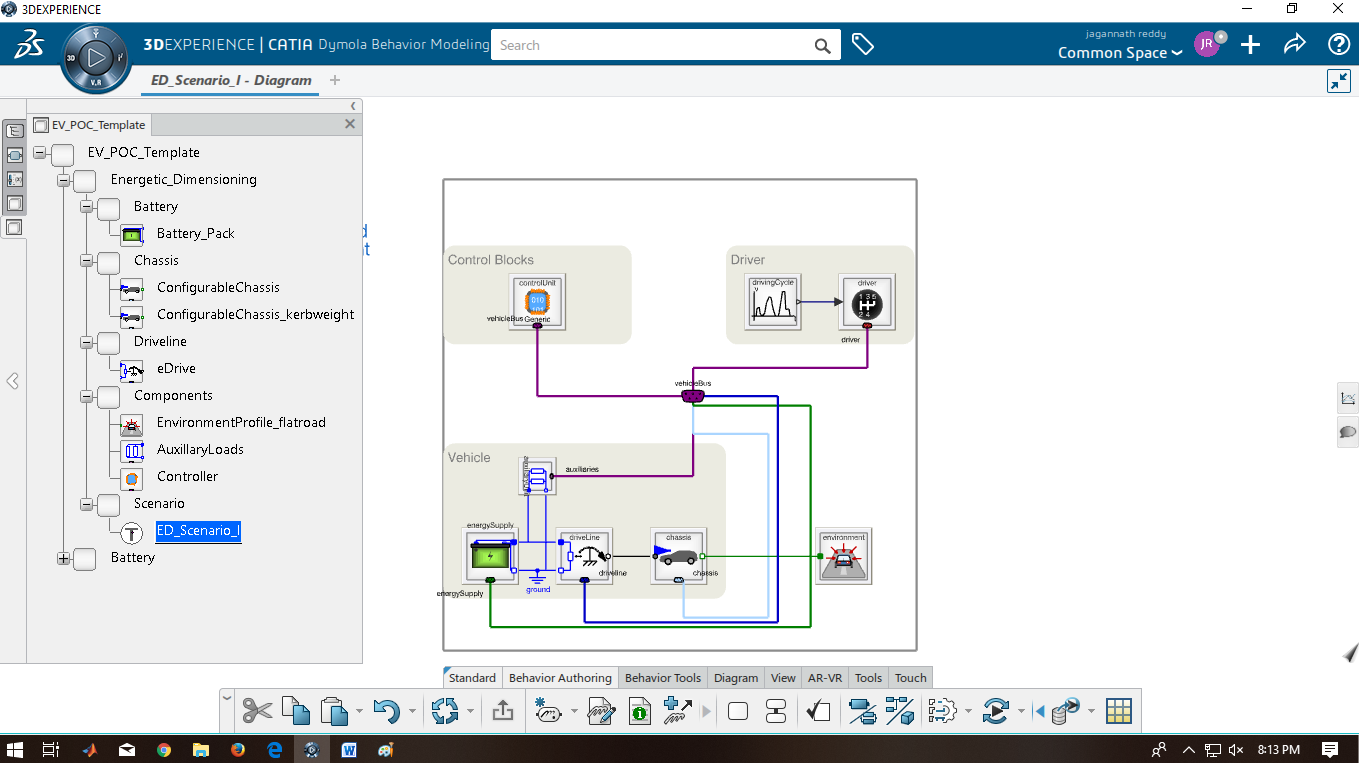
Task: Click the Cut scissors icon
Action: (257, 711)
